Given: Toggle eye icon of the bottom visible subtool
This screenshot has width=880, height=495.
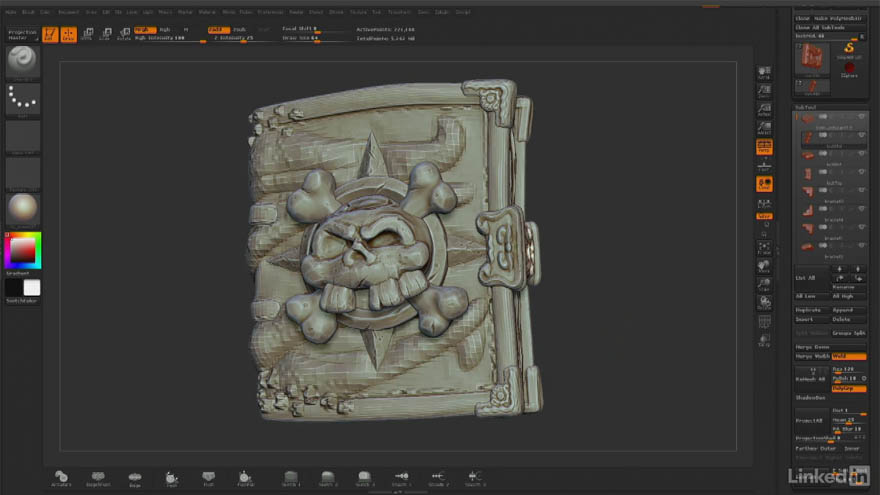Looking at the screenshot, I should (861, 245).
